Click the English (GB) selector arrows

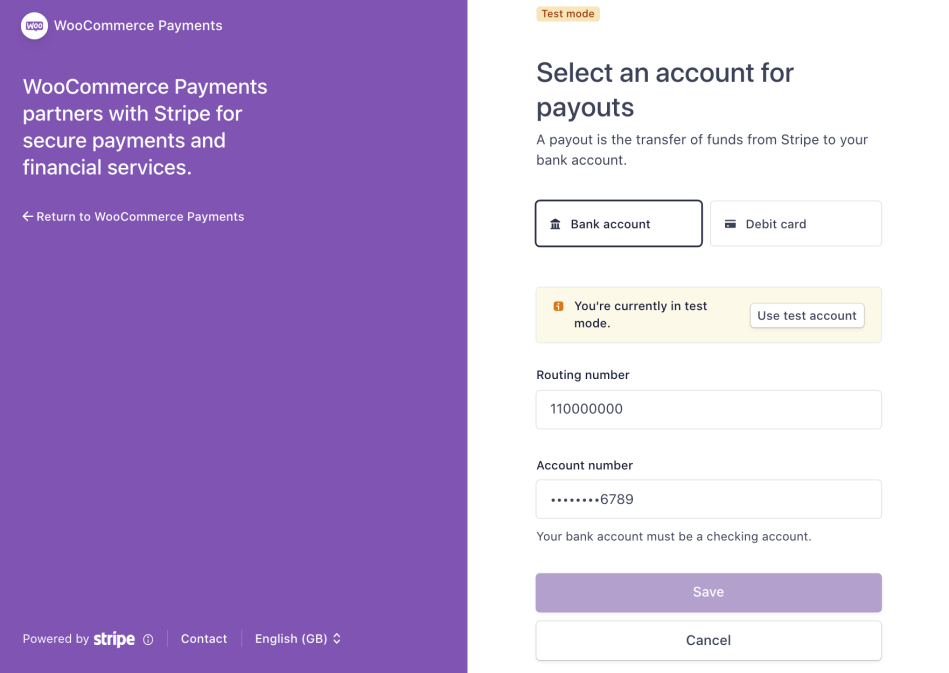point(337,639)
